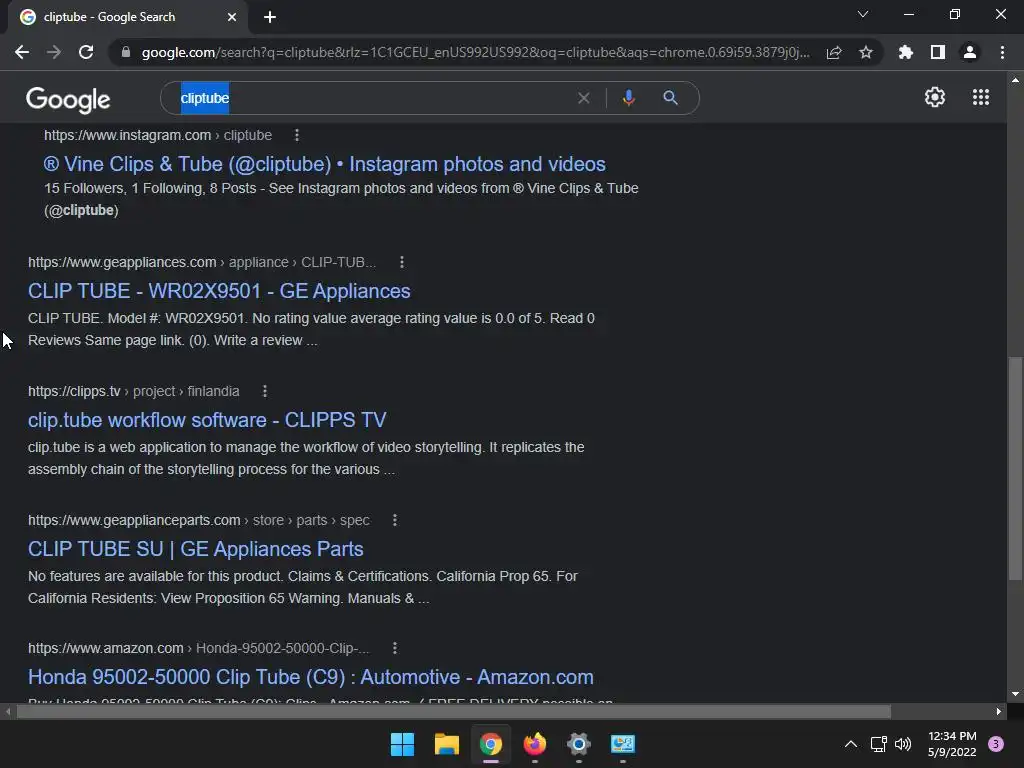Click the https://clipps.tv › project › finlandia breadcrumb
Screen dimensions: 1024x768
[x=134, y=391]
